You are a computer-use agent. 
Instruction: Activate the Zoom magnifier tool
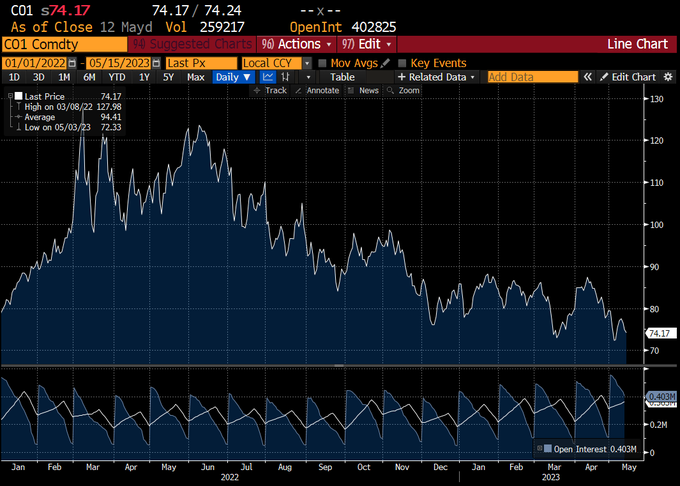tap(404, 90)
